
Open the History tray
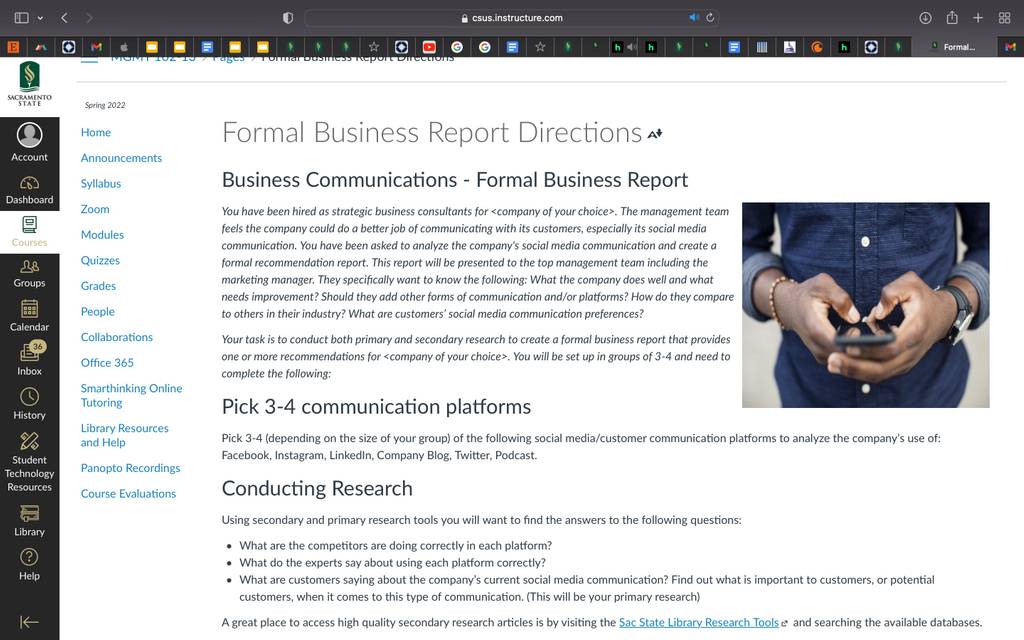click(x=29, y=404)
